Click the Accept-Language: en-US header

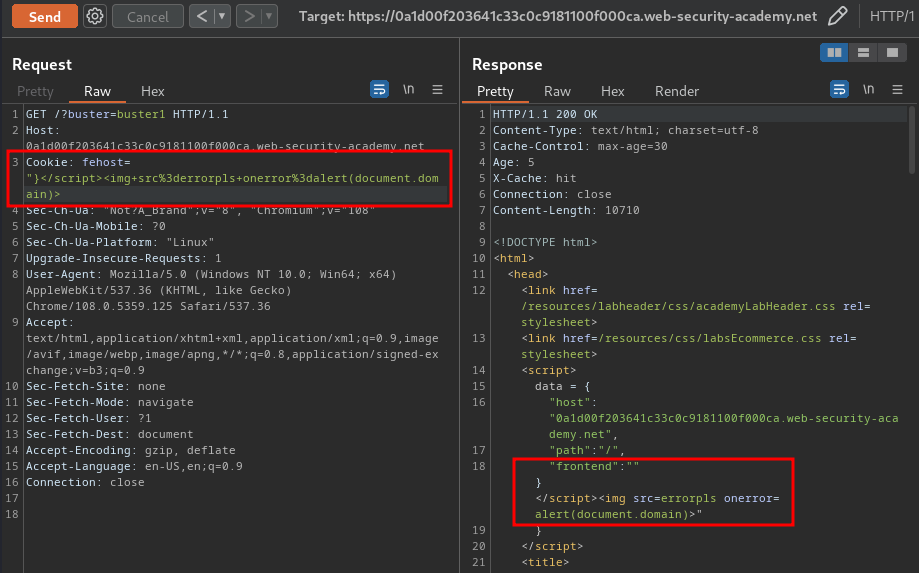134,466
